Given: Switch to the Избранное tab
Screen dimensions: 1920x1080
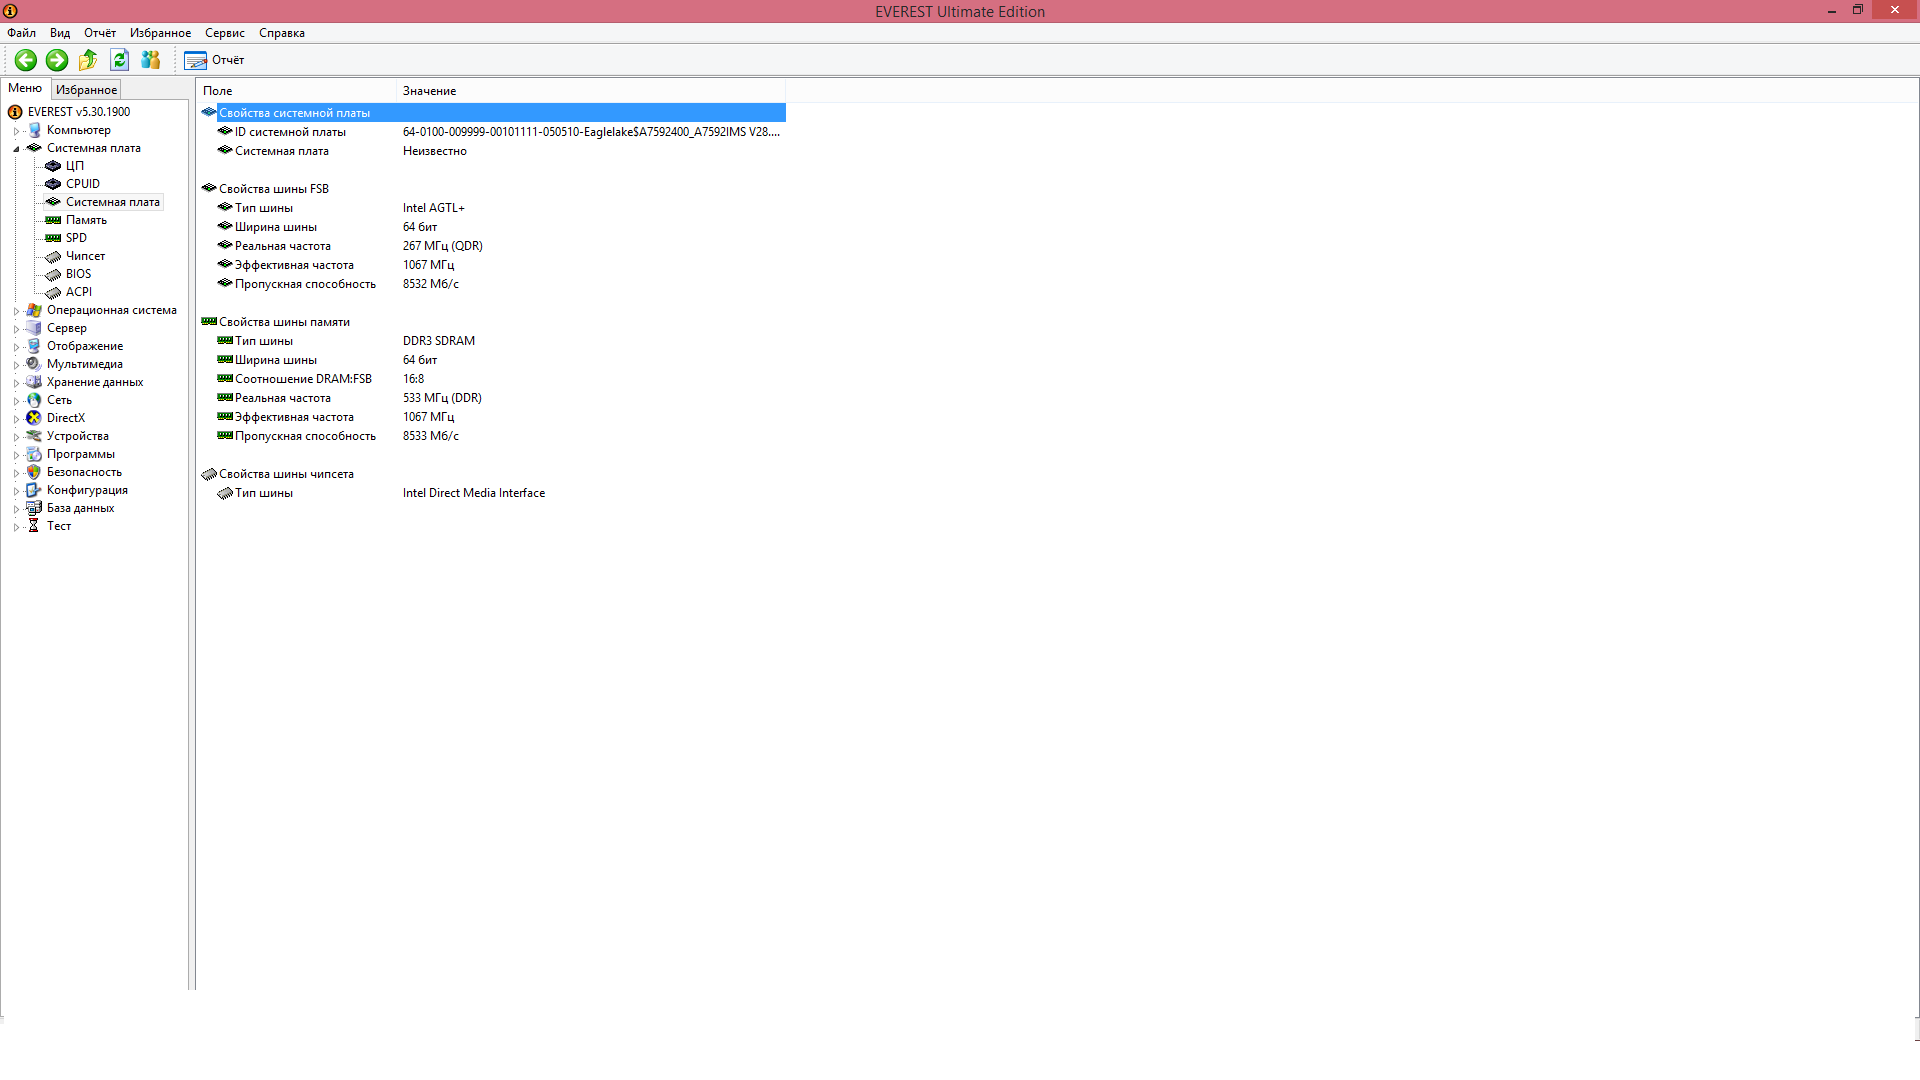Looking at the screenshot, I should coord(86,90).
